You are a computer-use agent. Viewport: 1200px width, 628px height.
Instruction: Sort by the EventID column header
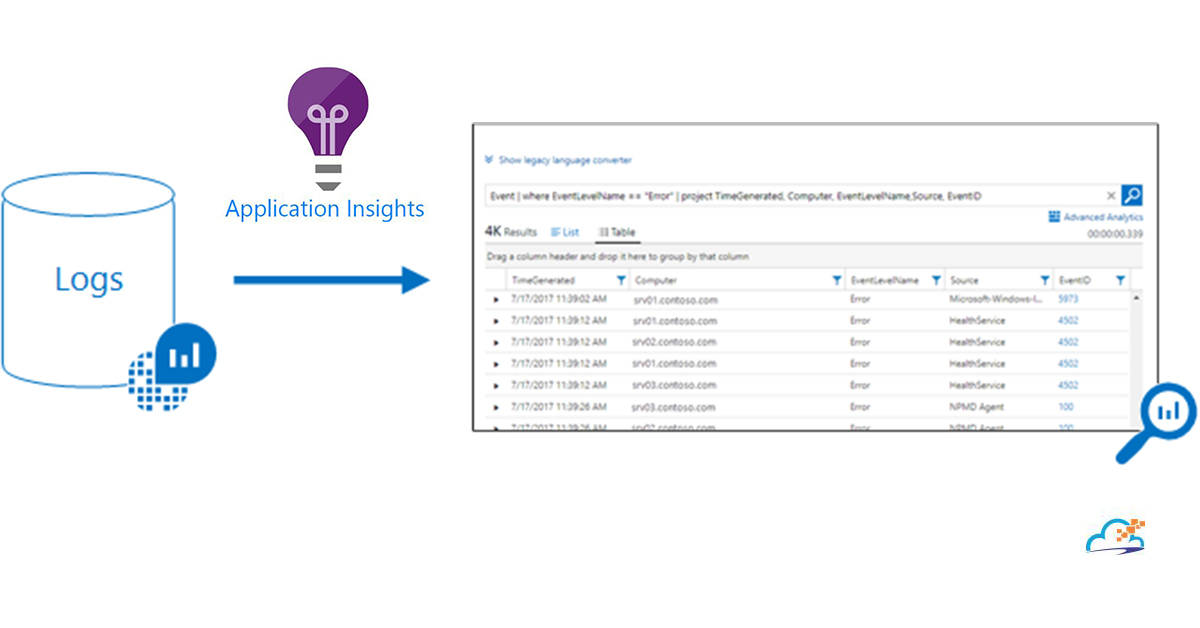coord(1073,281)
